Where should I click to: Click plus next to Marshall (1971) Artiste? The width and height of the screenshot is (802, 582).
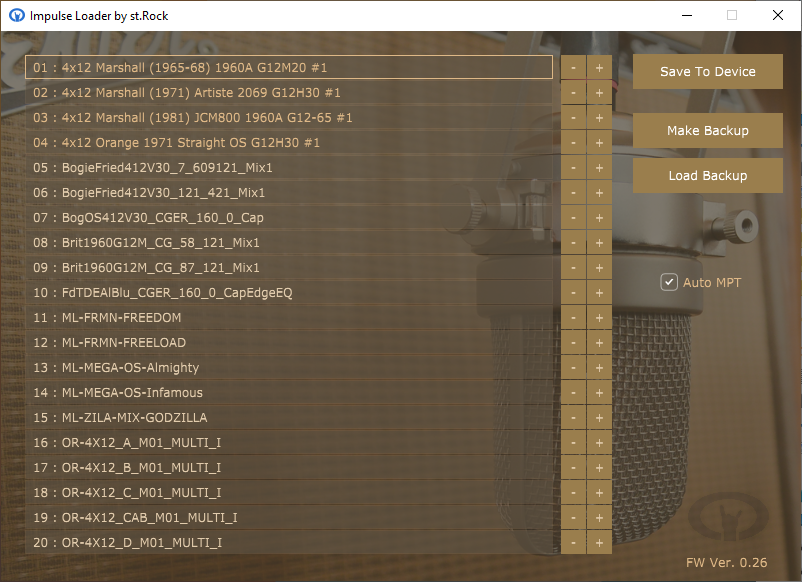tap(599, 93)
